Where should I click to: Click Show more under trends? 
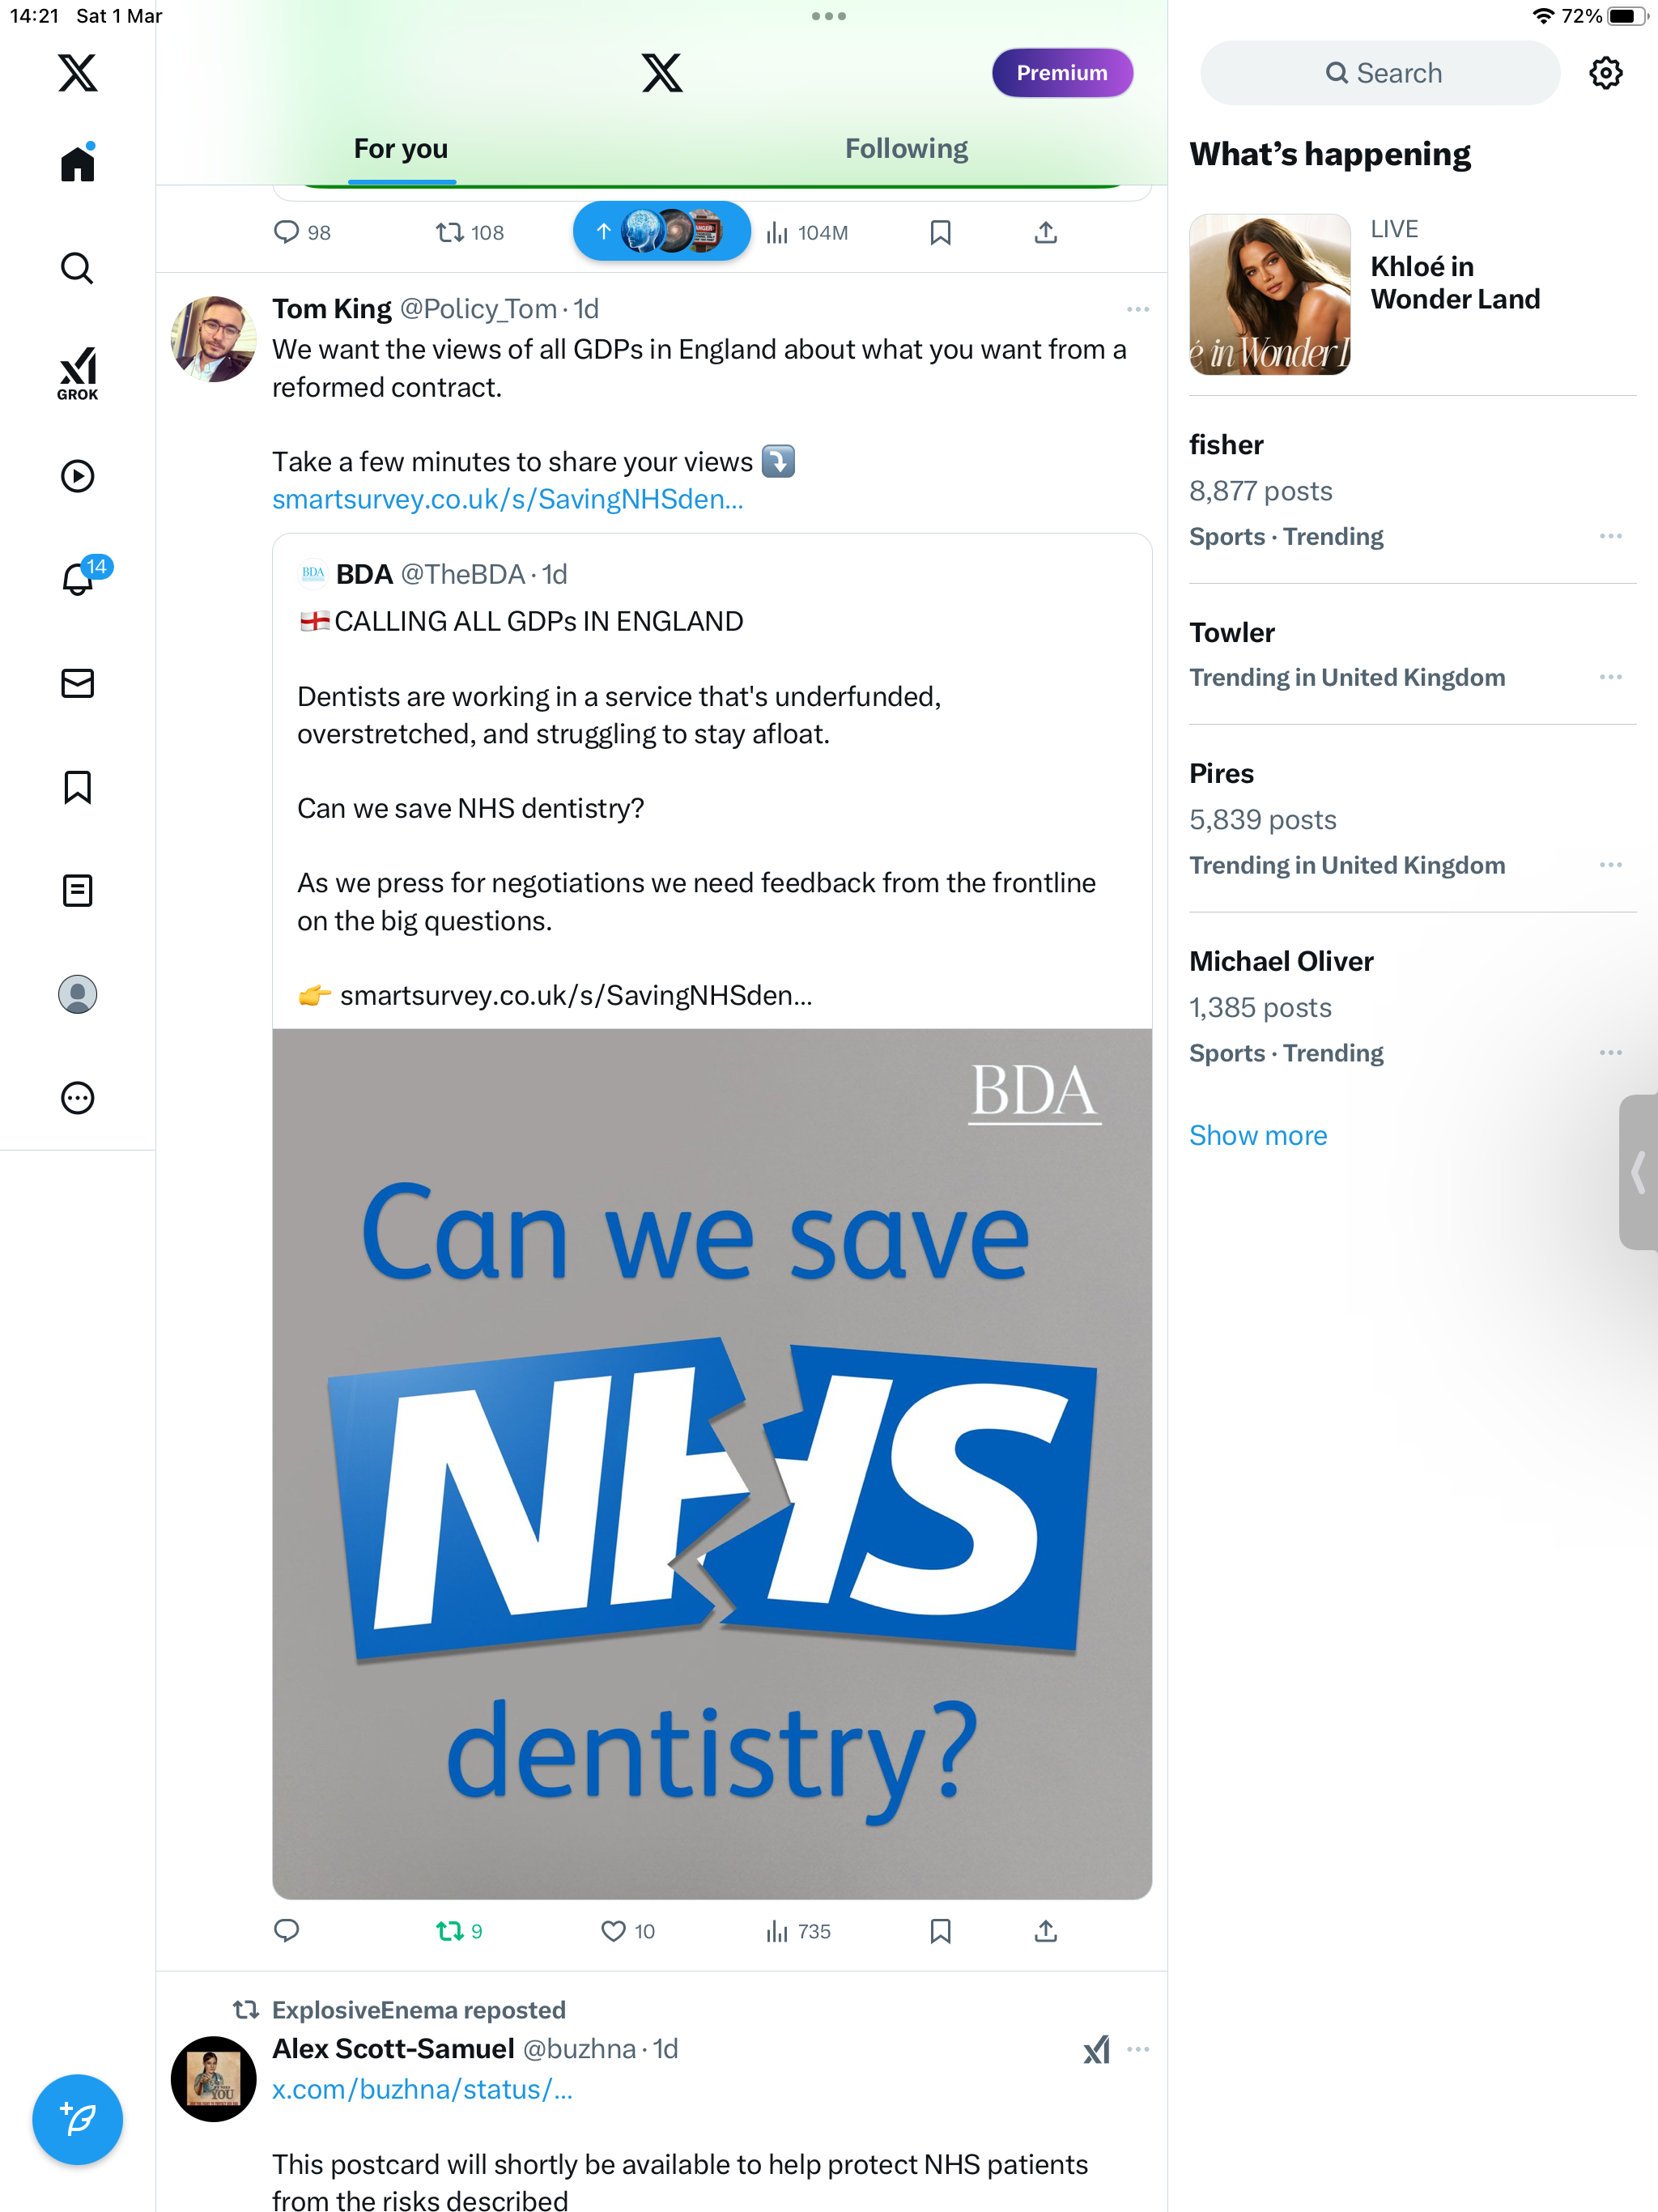point(1258,1135)
